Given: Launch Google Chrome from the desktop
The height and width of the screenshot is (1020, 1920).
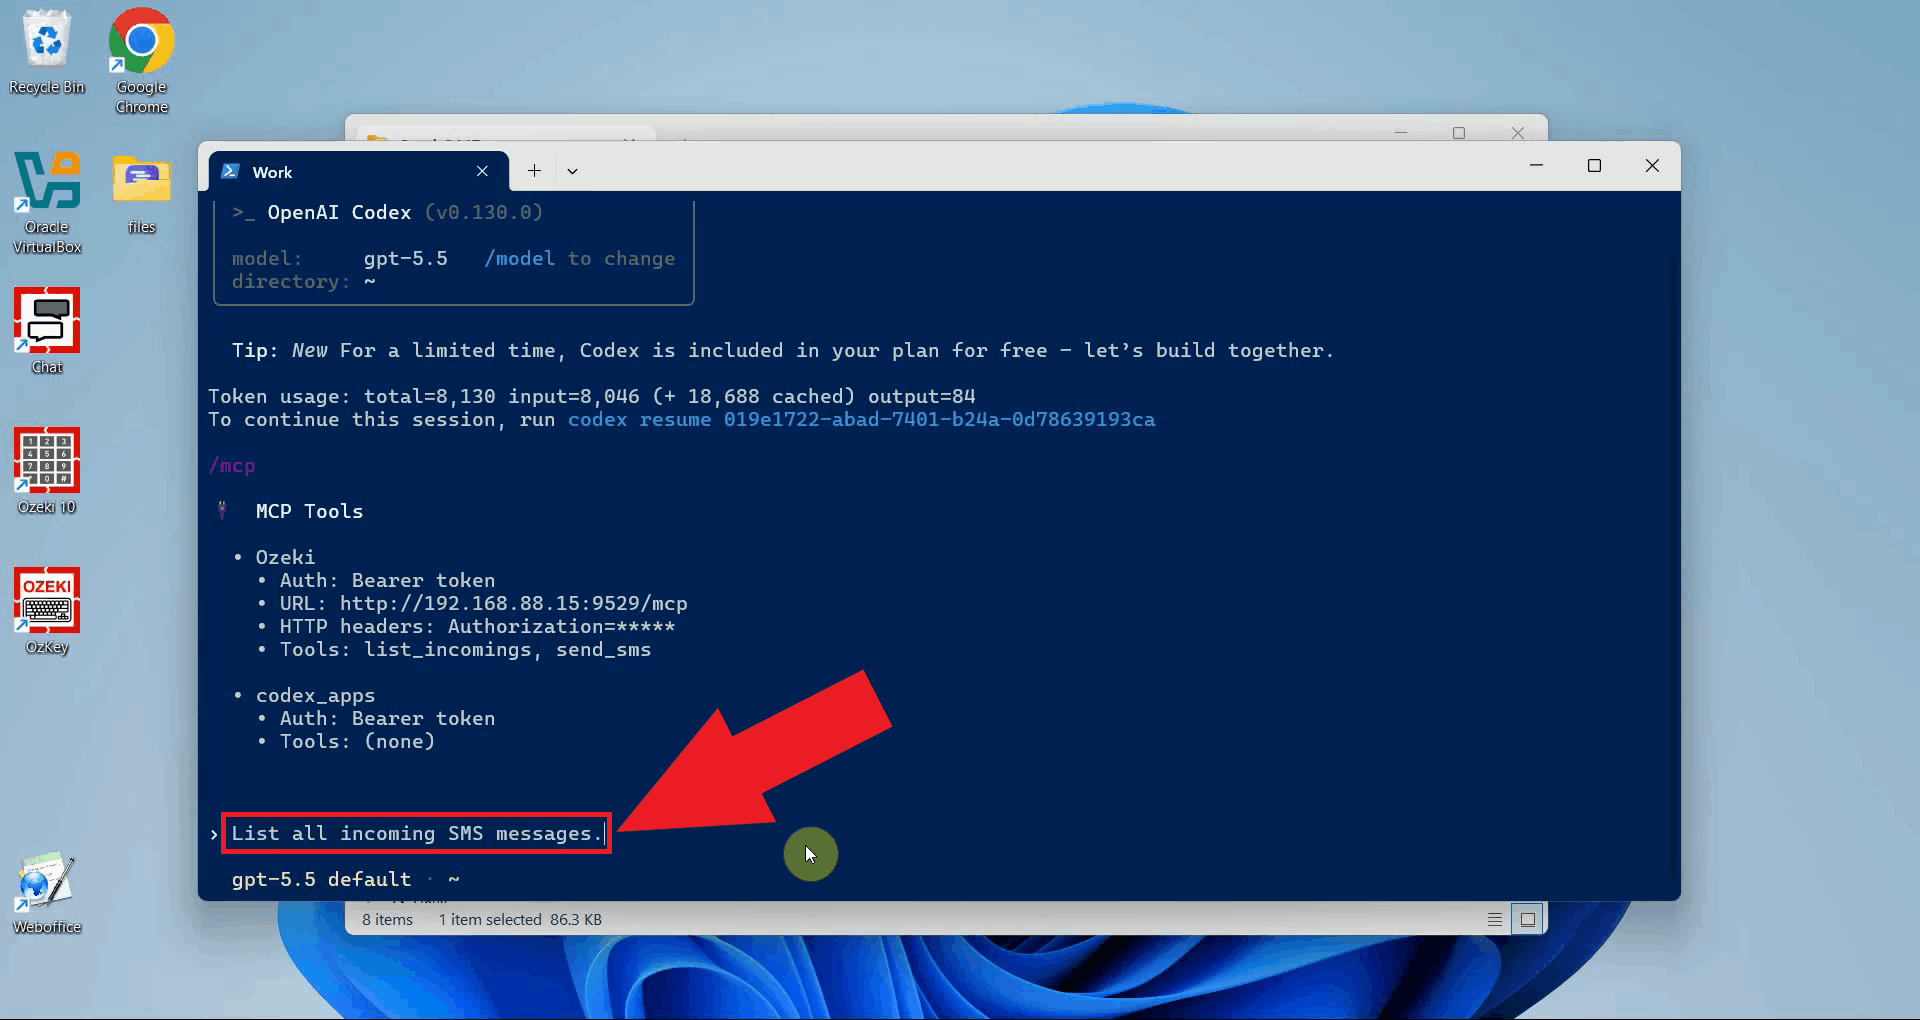Looking at the screenshot, I should point(141,60).
